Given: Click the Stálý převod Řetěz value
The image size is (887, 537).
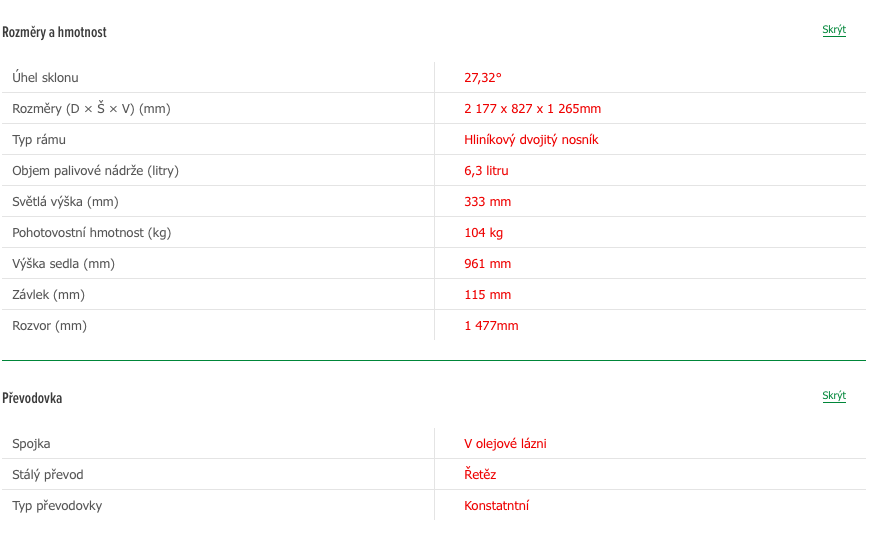Looking at the screenshot, I should [x=480, y=475].
